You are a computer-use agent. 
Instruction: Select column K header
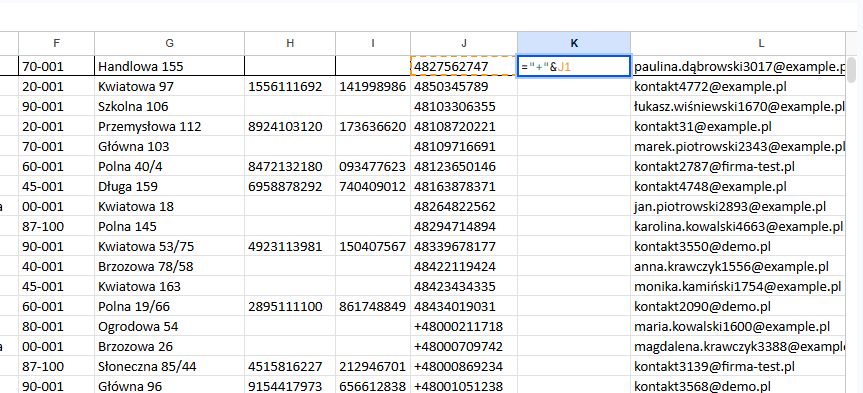pyautogui.click(x=574, y=43)
